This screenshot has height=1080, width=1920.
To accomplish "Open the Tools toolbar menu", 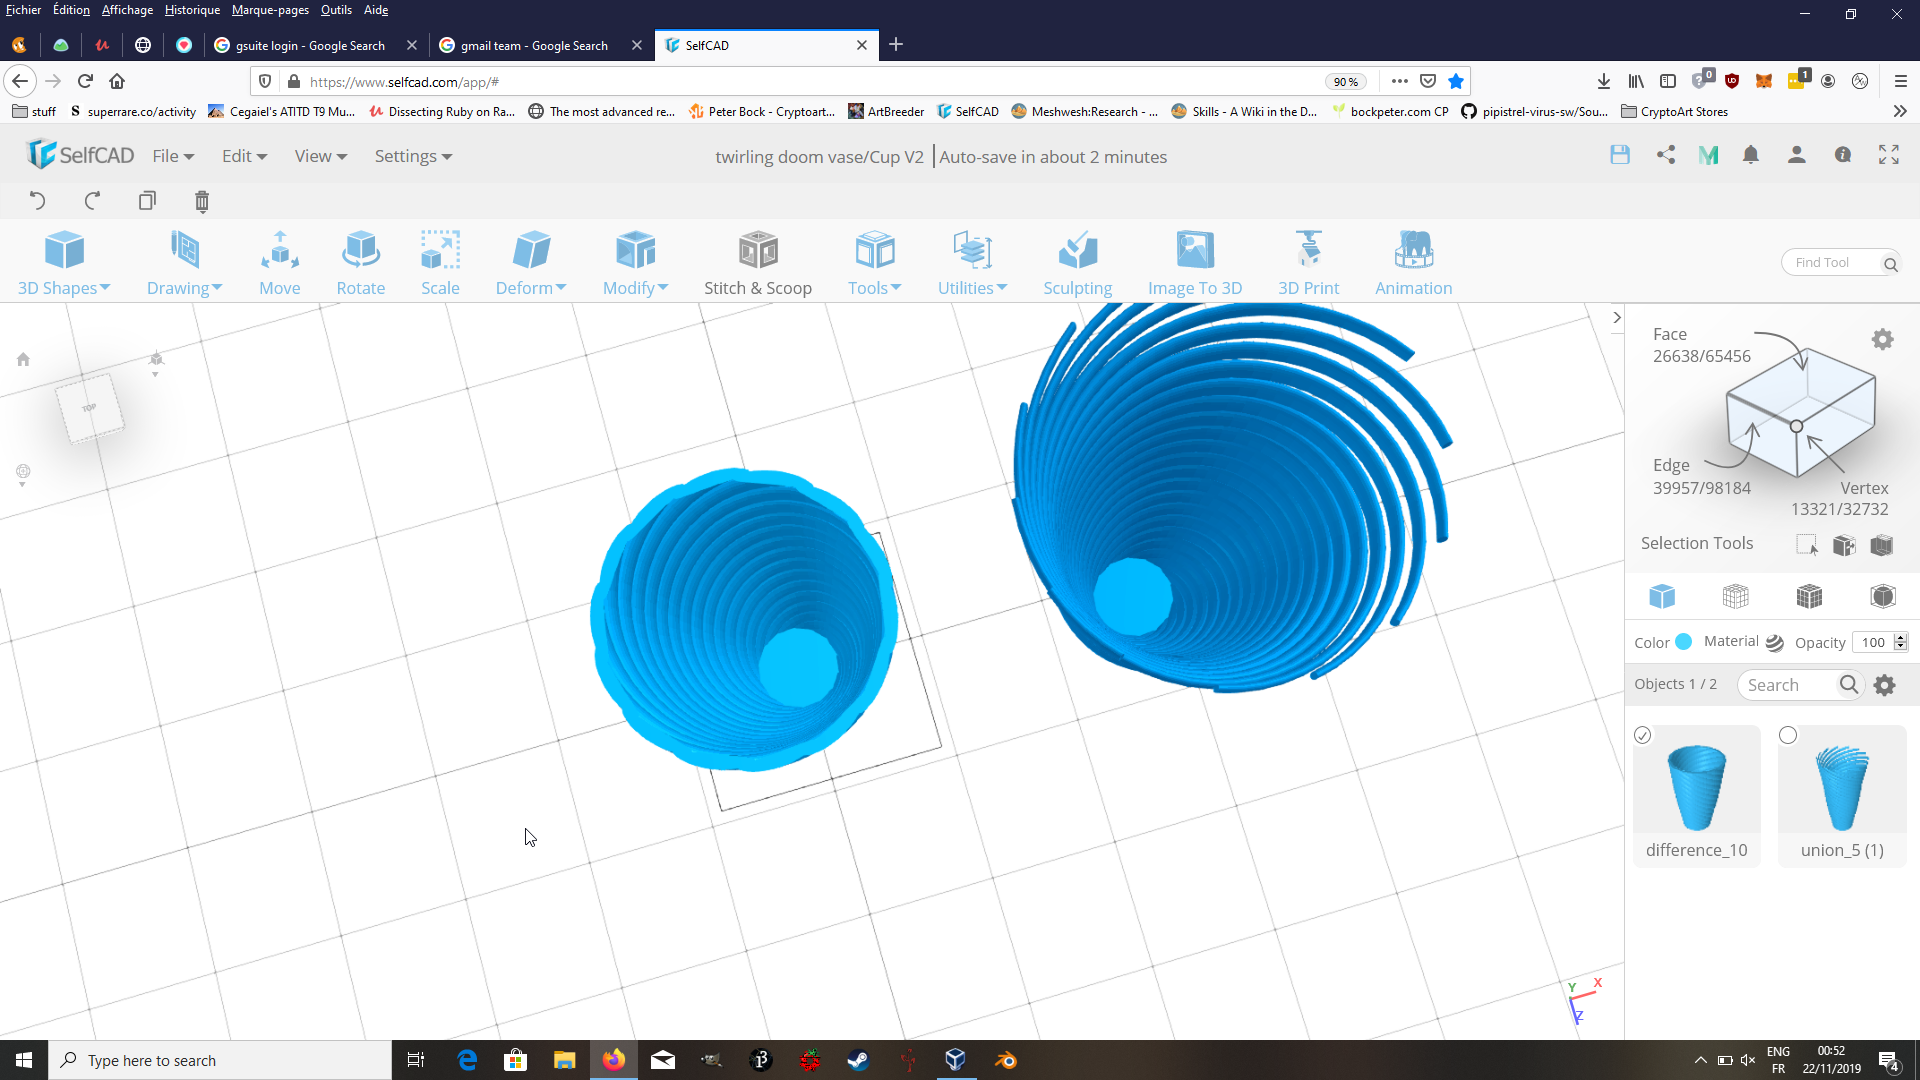I will click(x=875, y=263).
